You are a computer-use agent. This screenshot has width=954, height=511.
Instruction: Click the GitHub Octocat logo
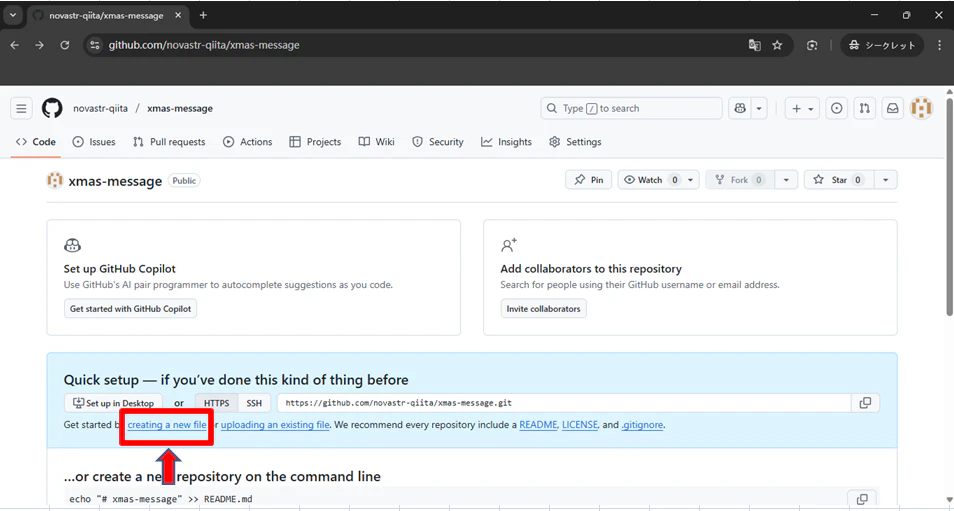[x=52, y=109]
